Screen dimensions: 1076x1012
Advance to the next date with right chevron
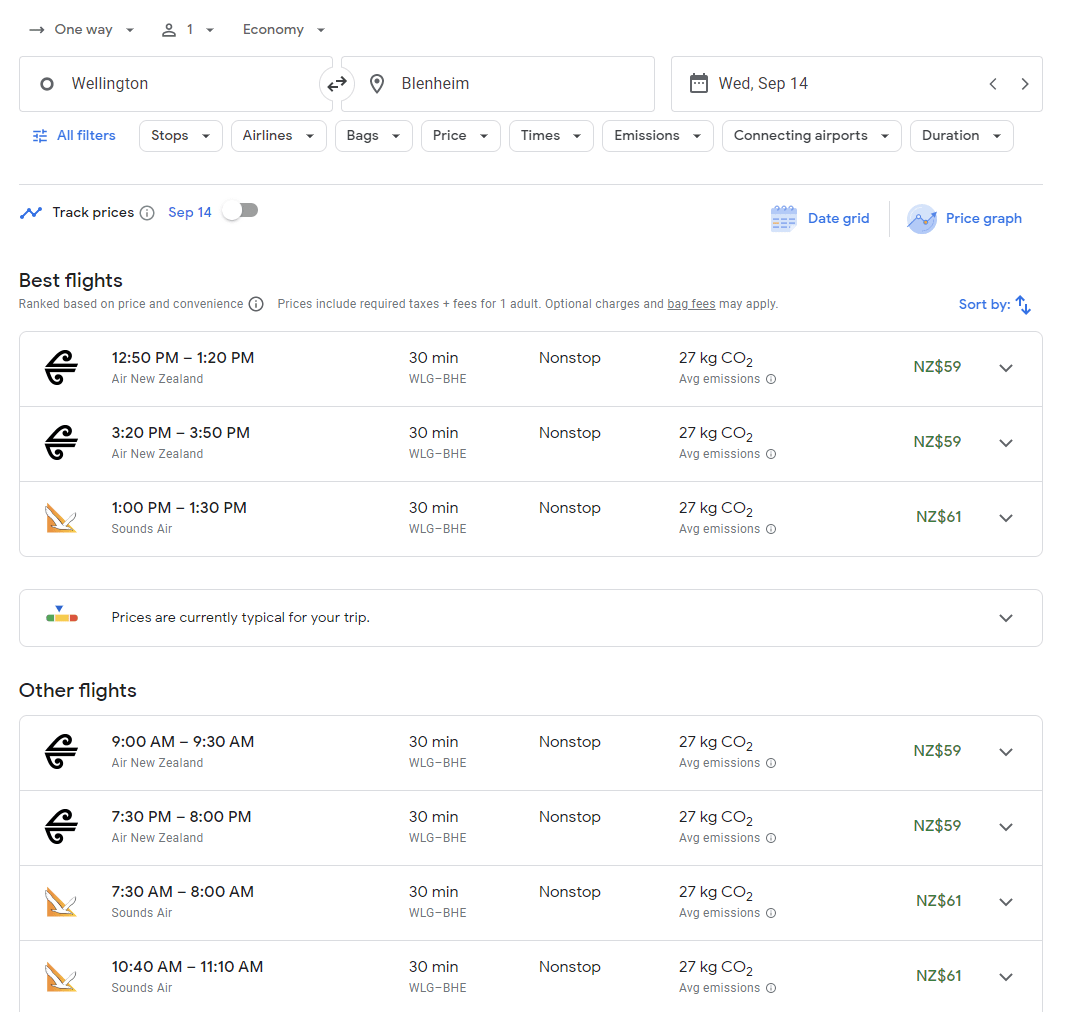(1025, 84)
